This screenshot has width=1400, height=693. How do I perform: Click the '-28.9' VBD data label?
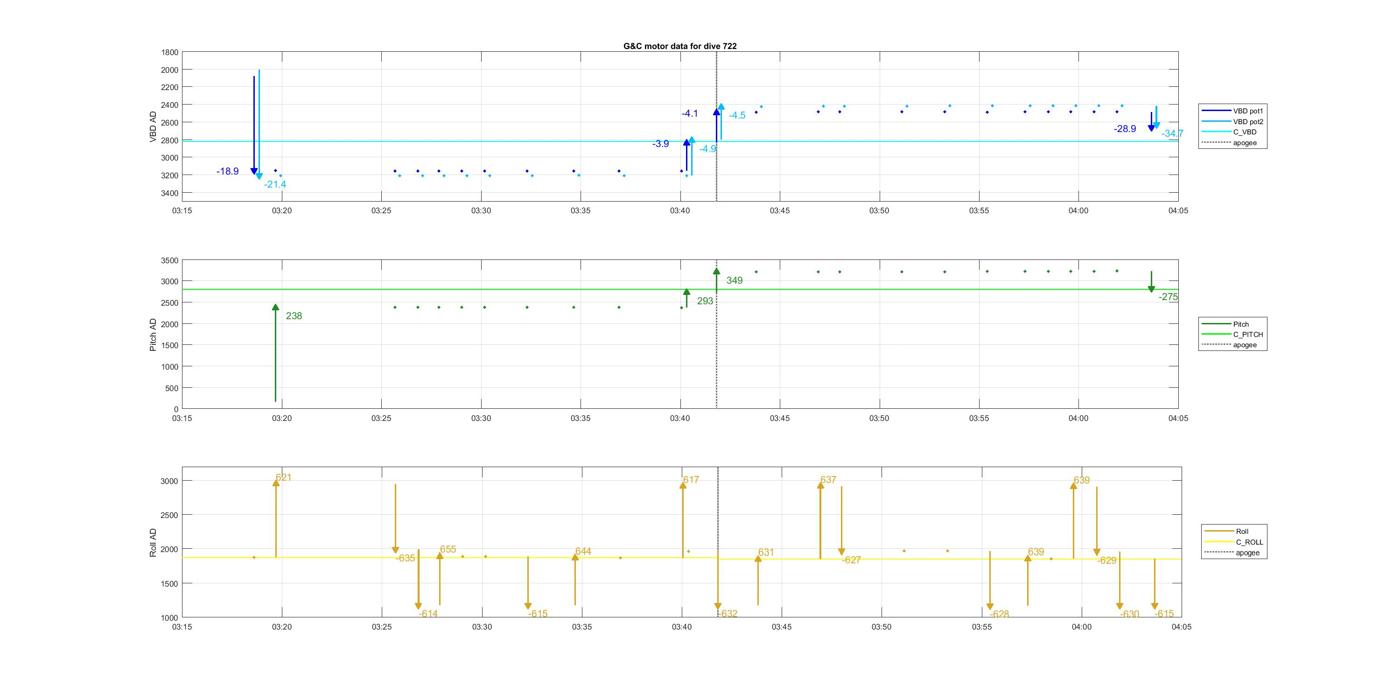[x=1125, y=129]
